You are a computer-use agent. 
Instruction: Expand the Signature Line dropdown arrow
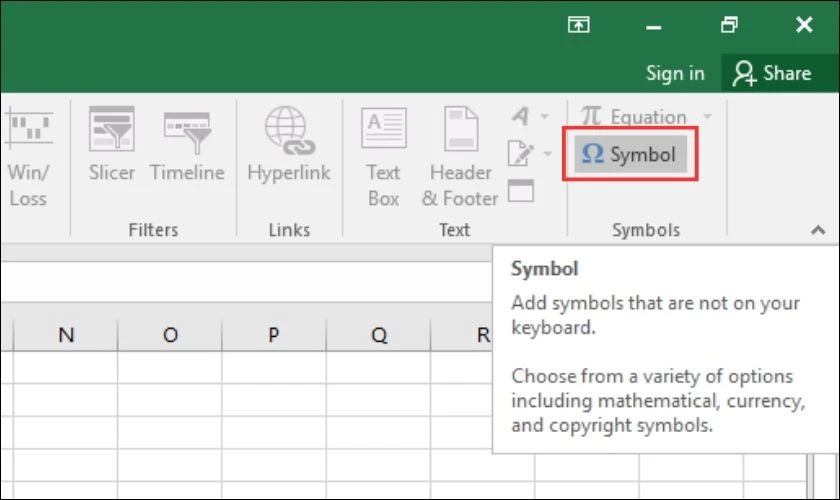tap(547, 154)
